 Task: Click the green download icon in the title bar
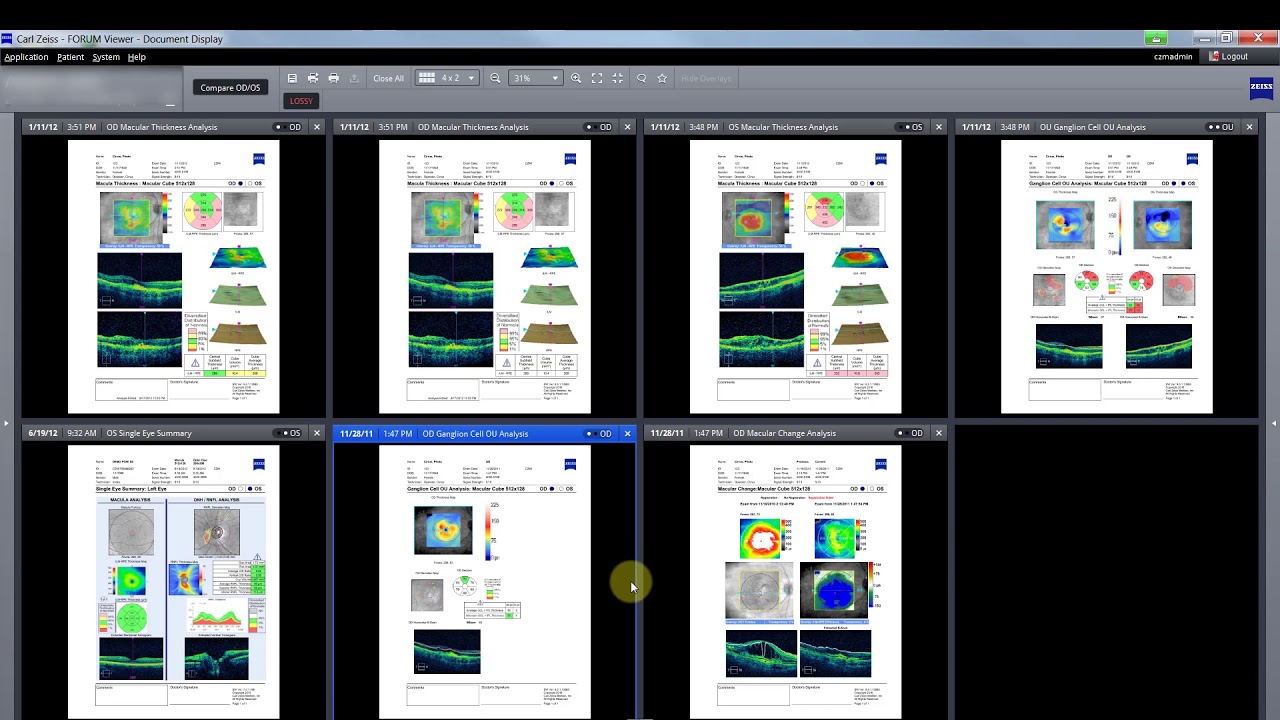[x=1156, y=39]
